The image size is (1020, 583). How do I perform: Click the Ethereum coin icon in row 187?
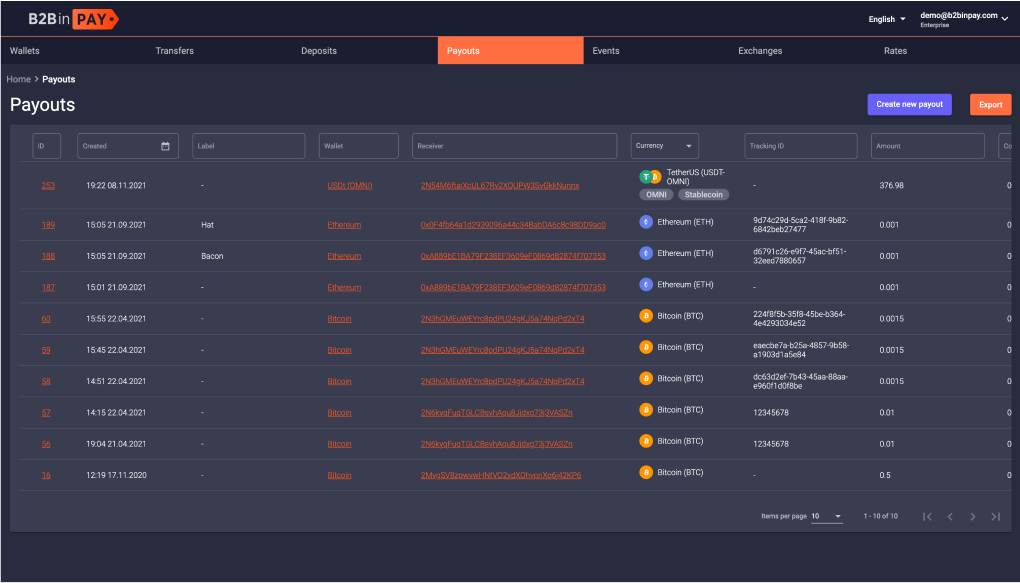point(646,284)
